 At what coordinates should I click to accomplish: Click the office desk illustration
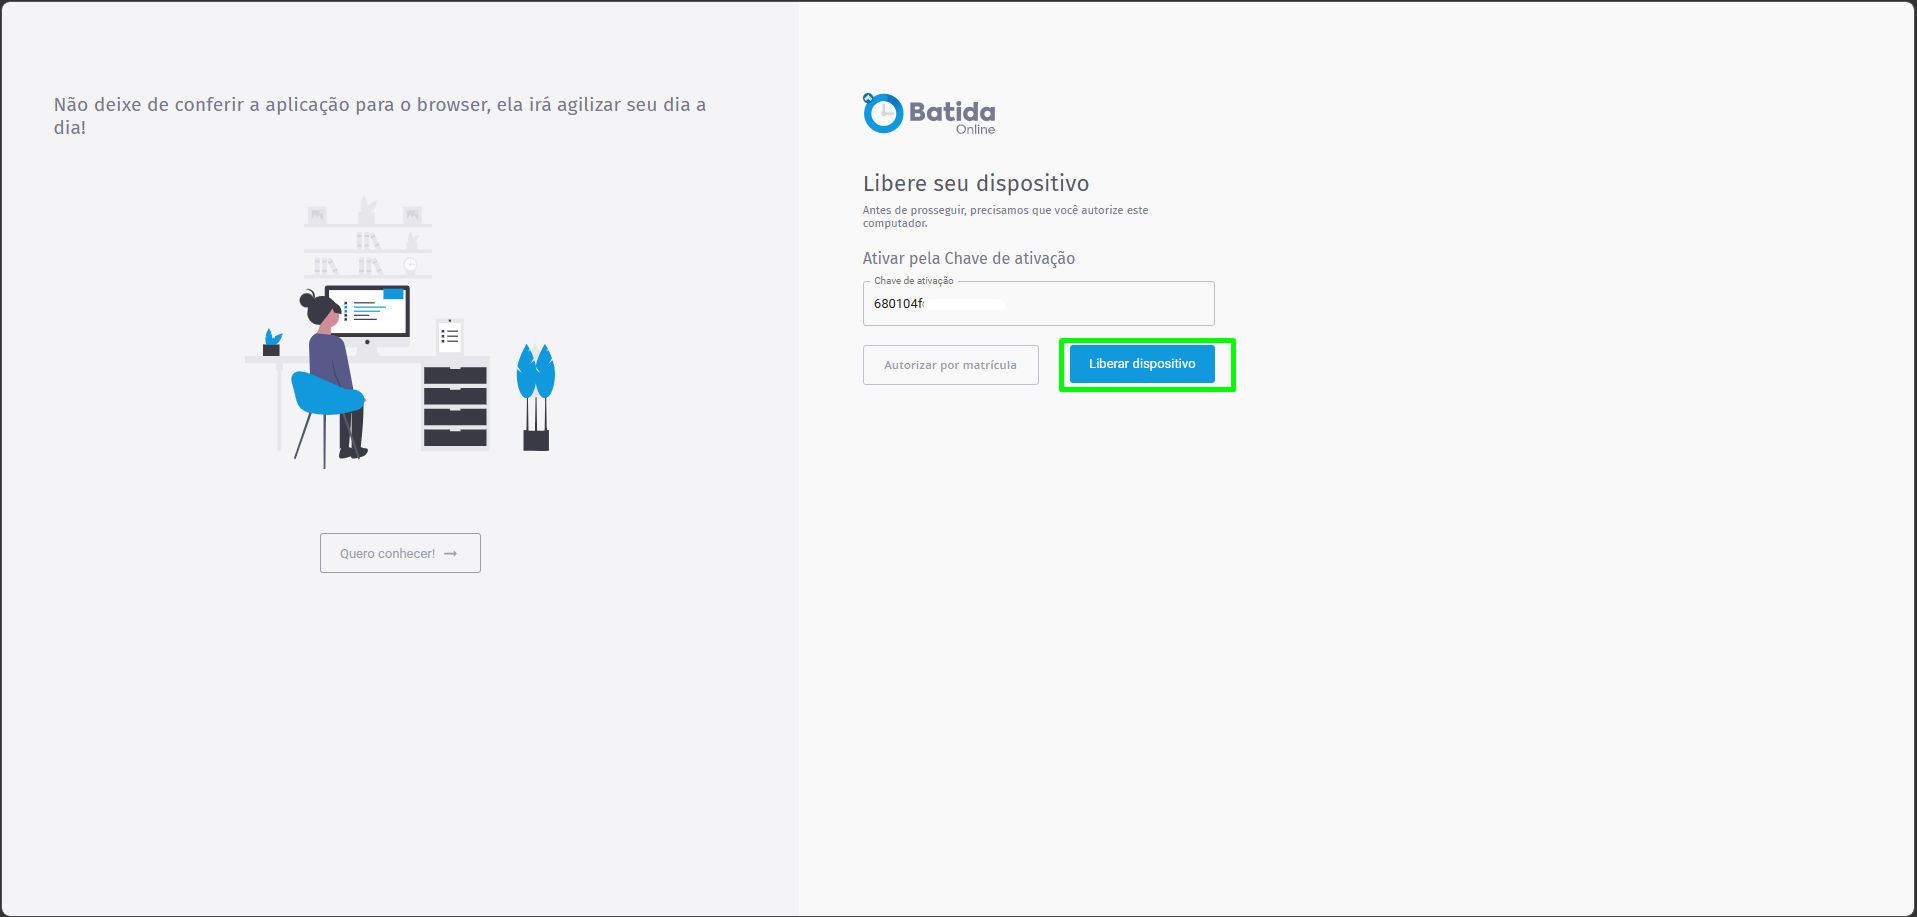point(400,331)
